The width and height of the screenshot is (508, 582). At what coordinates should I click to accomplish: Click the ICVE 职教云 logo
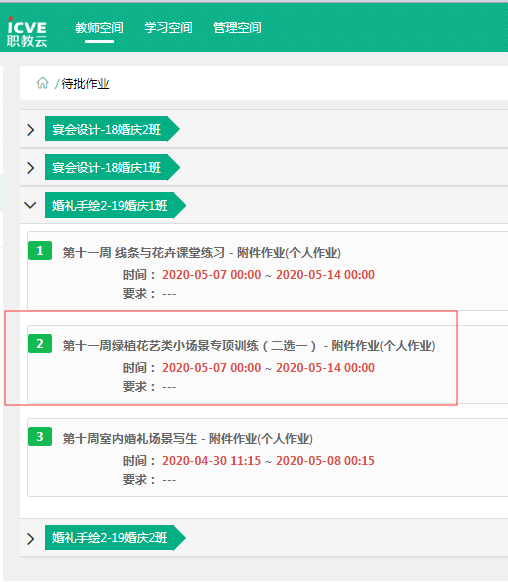click(x=27, y=32)
